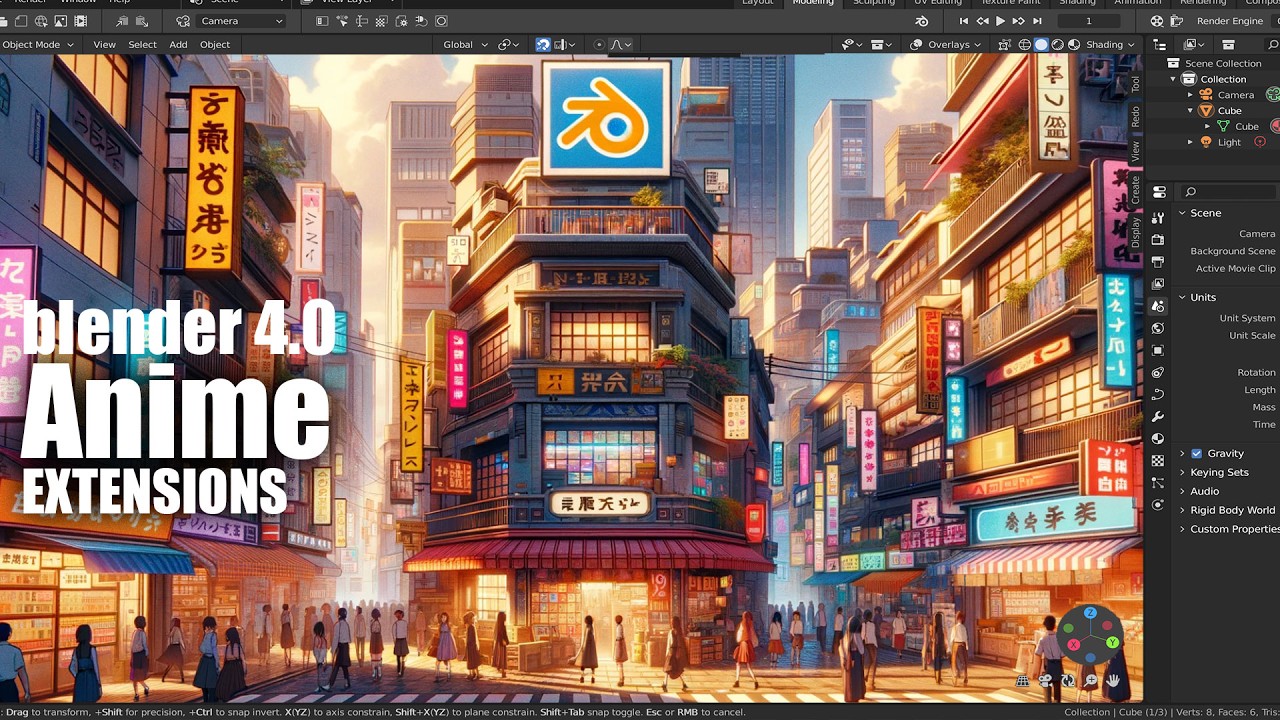Click the Z axis on navigation gizmo
The image size is (1280, 720).
[x=1090, y=613]
